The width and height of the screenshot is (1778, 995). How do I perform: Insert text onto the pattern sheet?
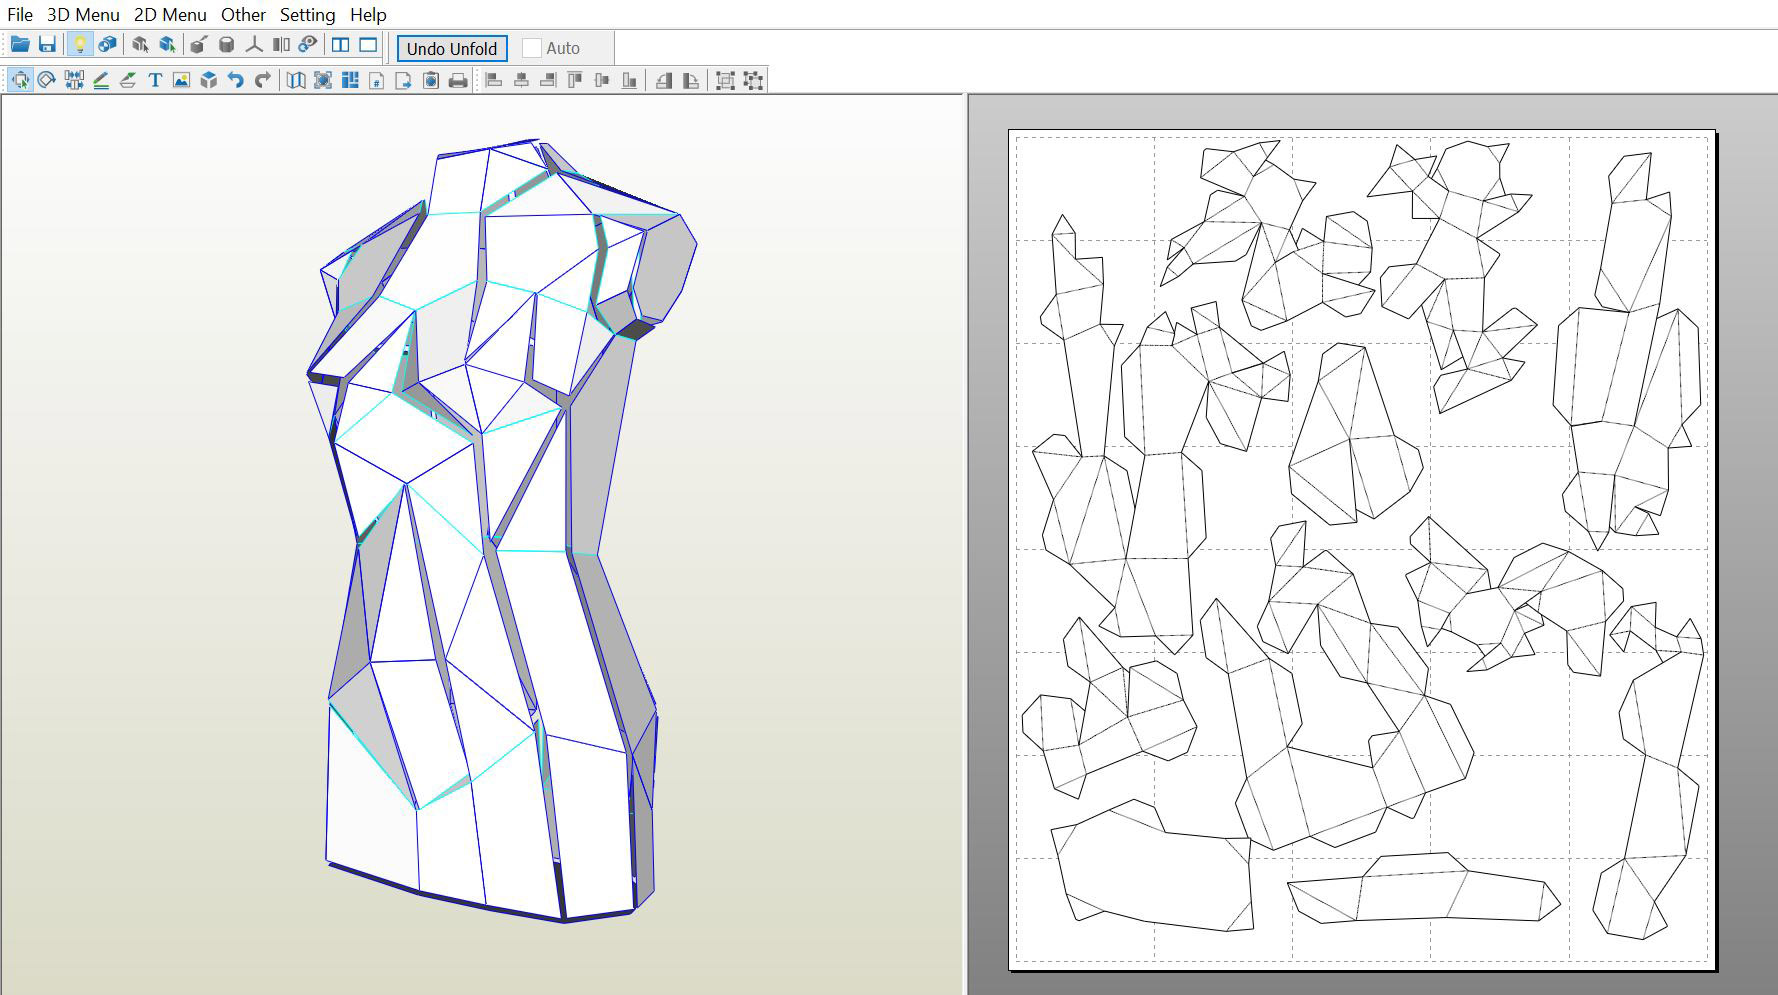point(154,80)
